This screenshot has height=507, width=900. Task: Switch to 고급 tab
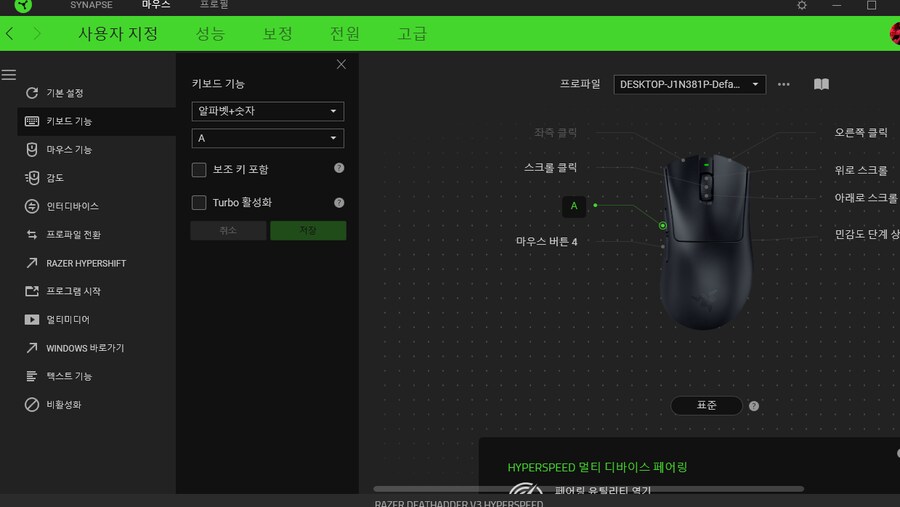pyautogui.click(x=412, y=33)
